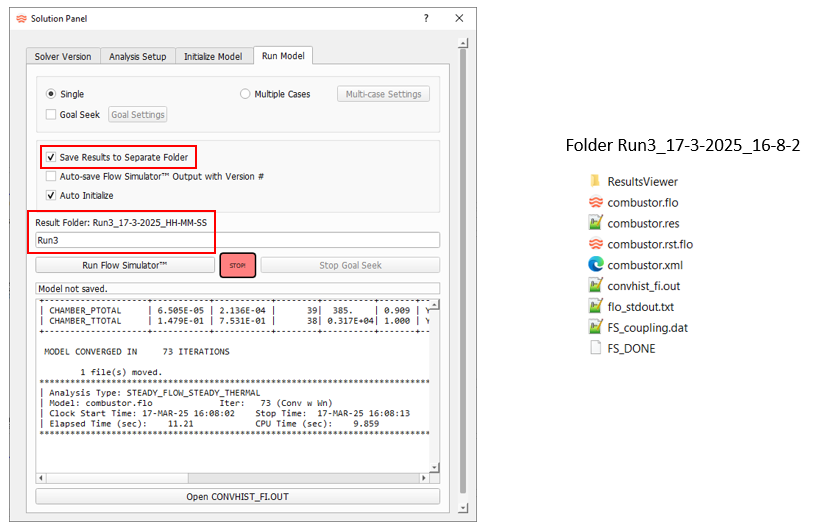Enable Auto-save Flow Simulator Output with Version
The image size is (817, 527).
pos(51,176)
